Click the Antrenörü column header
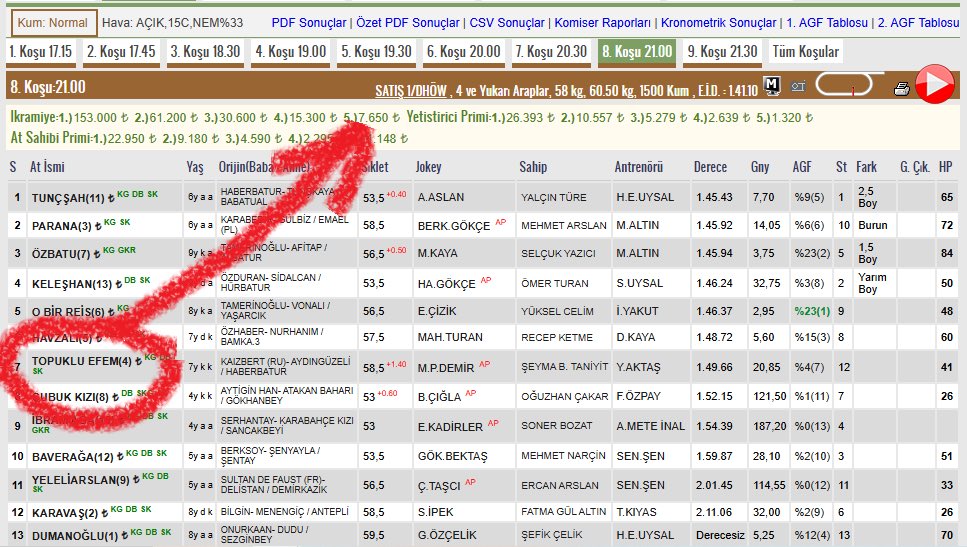The height and width of the screenshot is (547, 967). point(639,167)
